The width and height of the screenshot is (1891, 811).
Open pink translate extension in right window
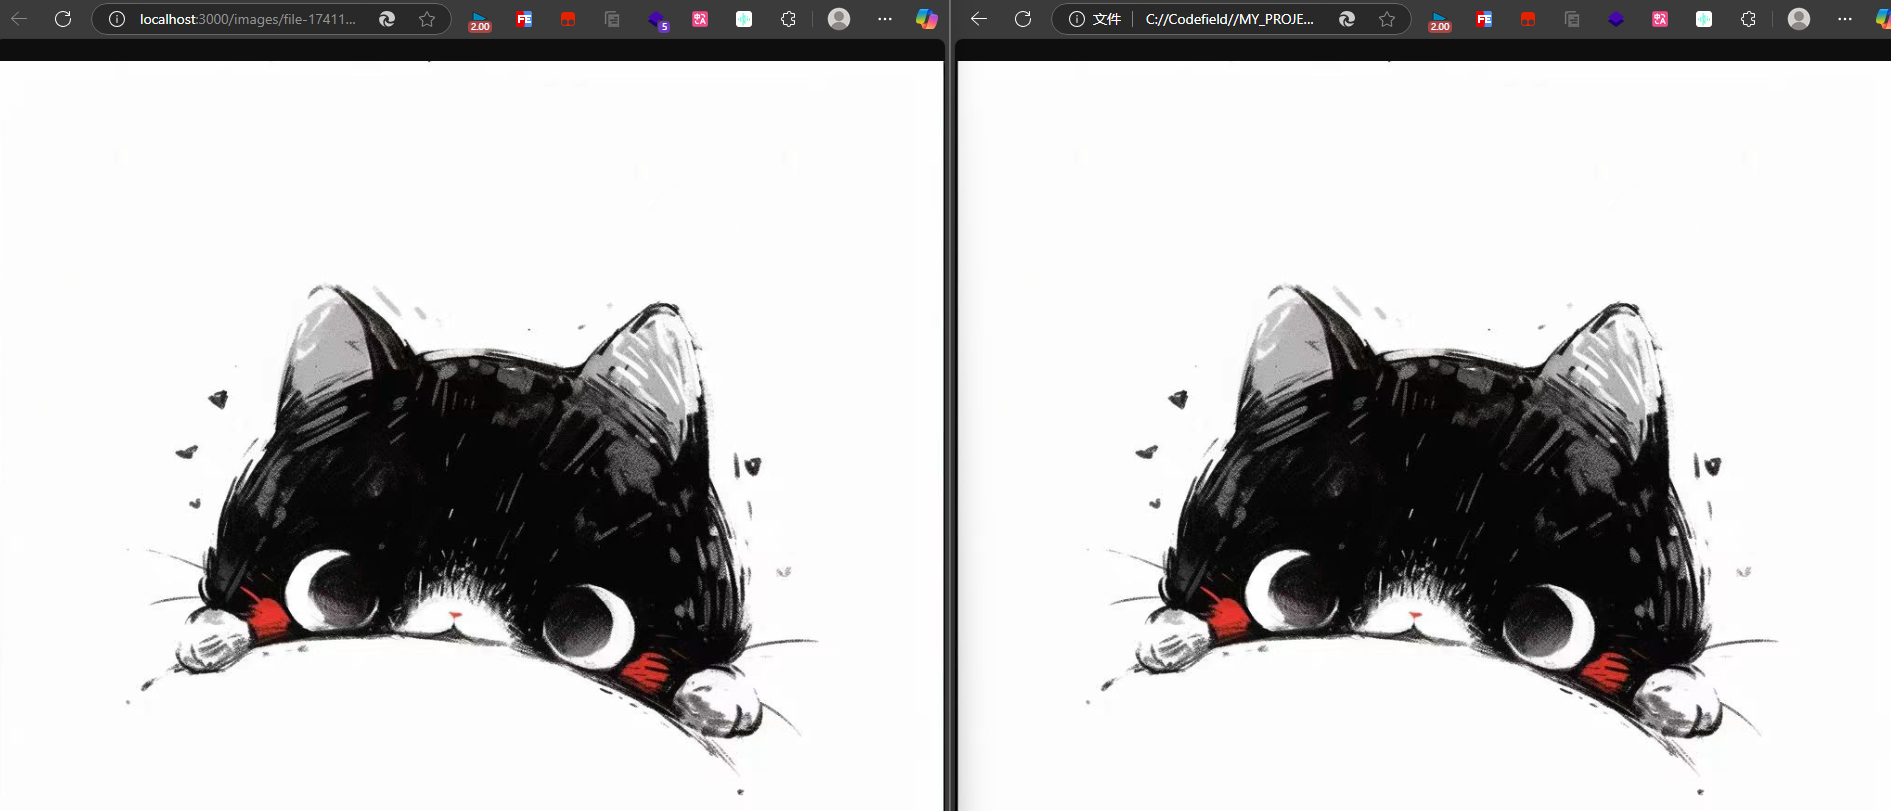[1660, 19]
